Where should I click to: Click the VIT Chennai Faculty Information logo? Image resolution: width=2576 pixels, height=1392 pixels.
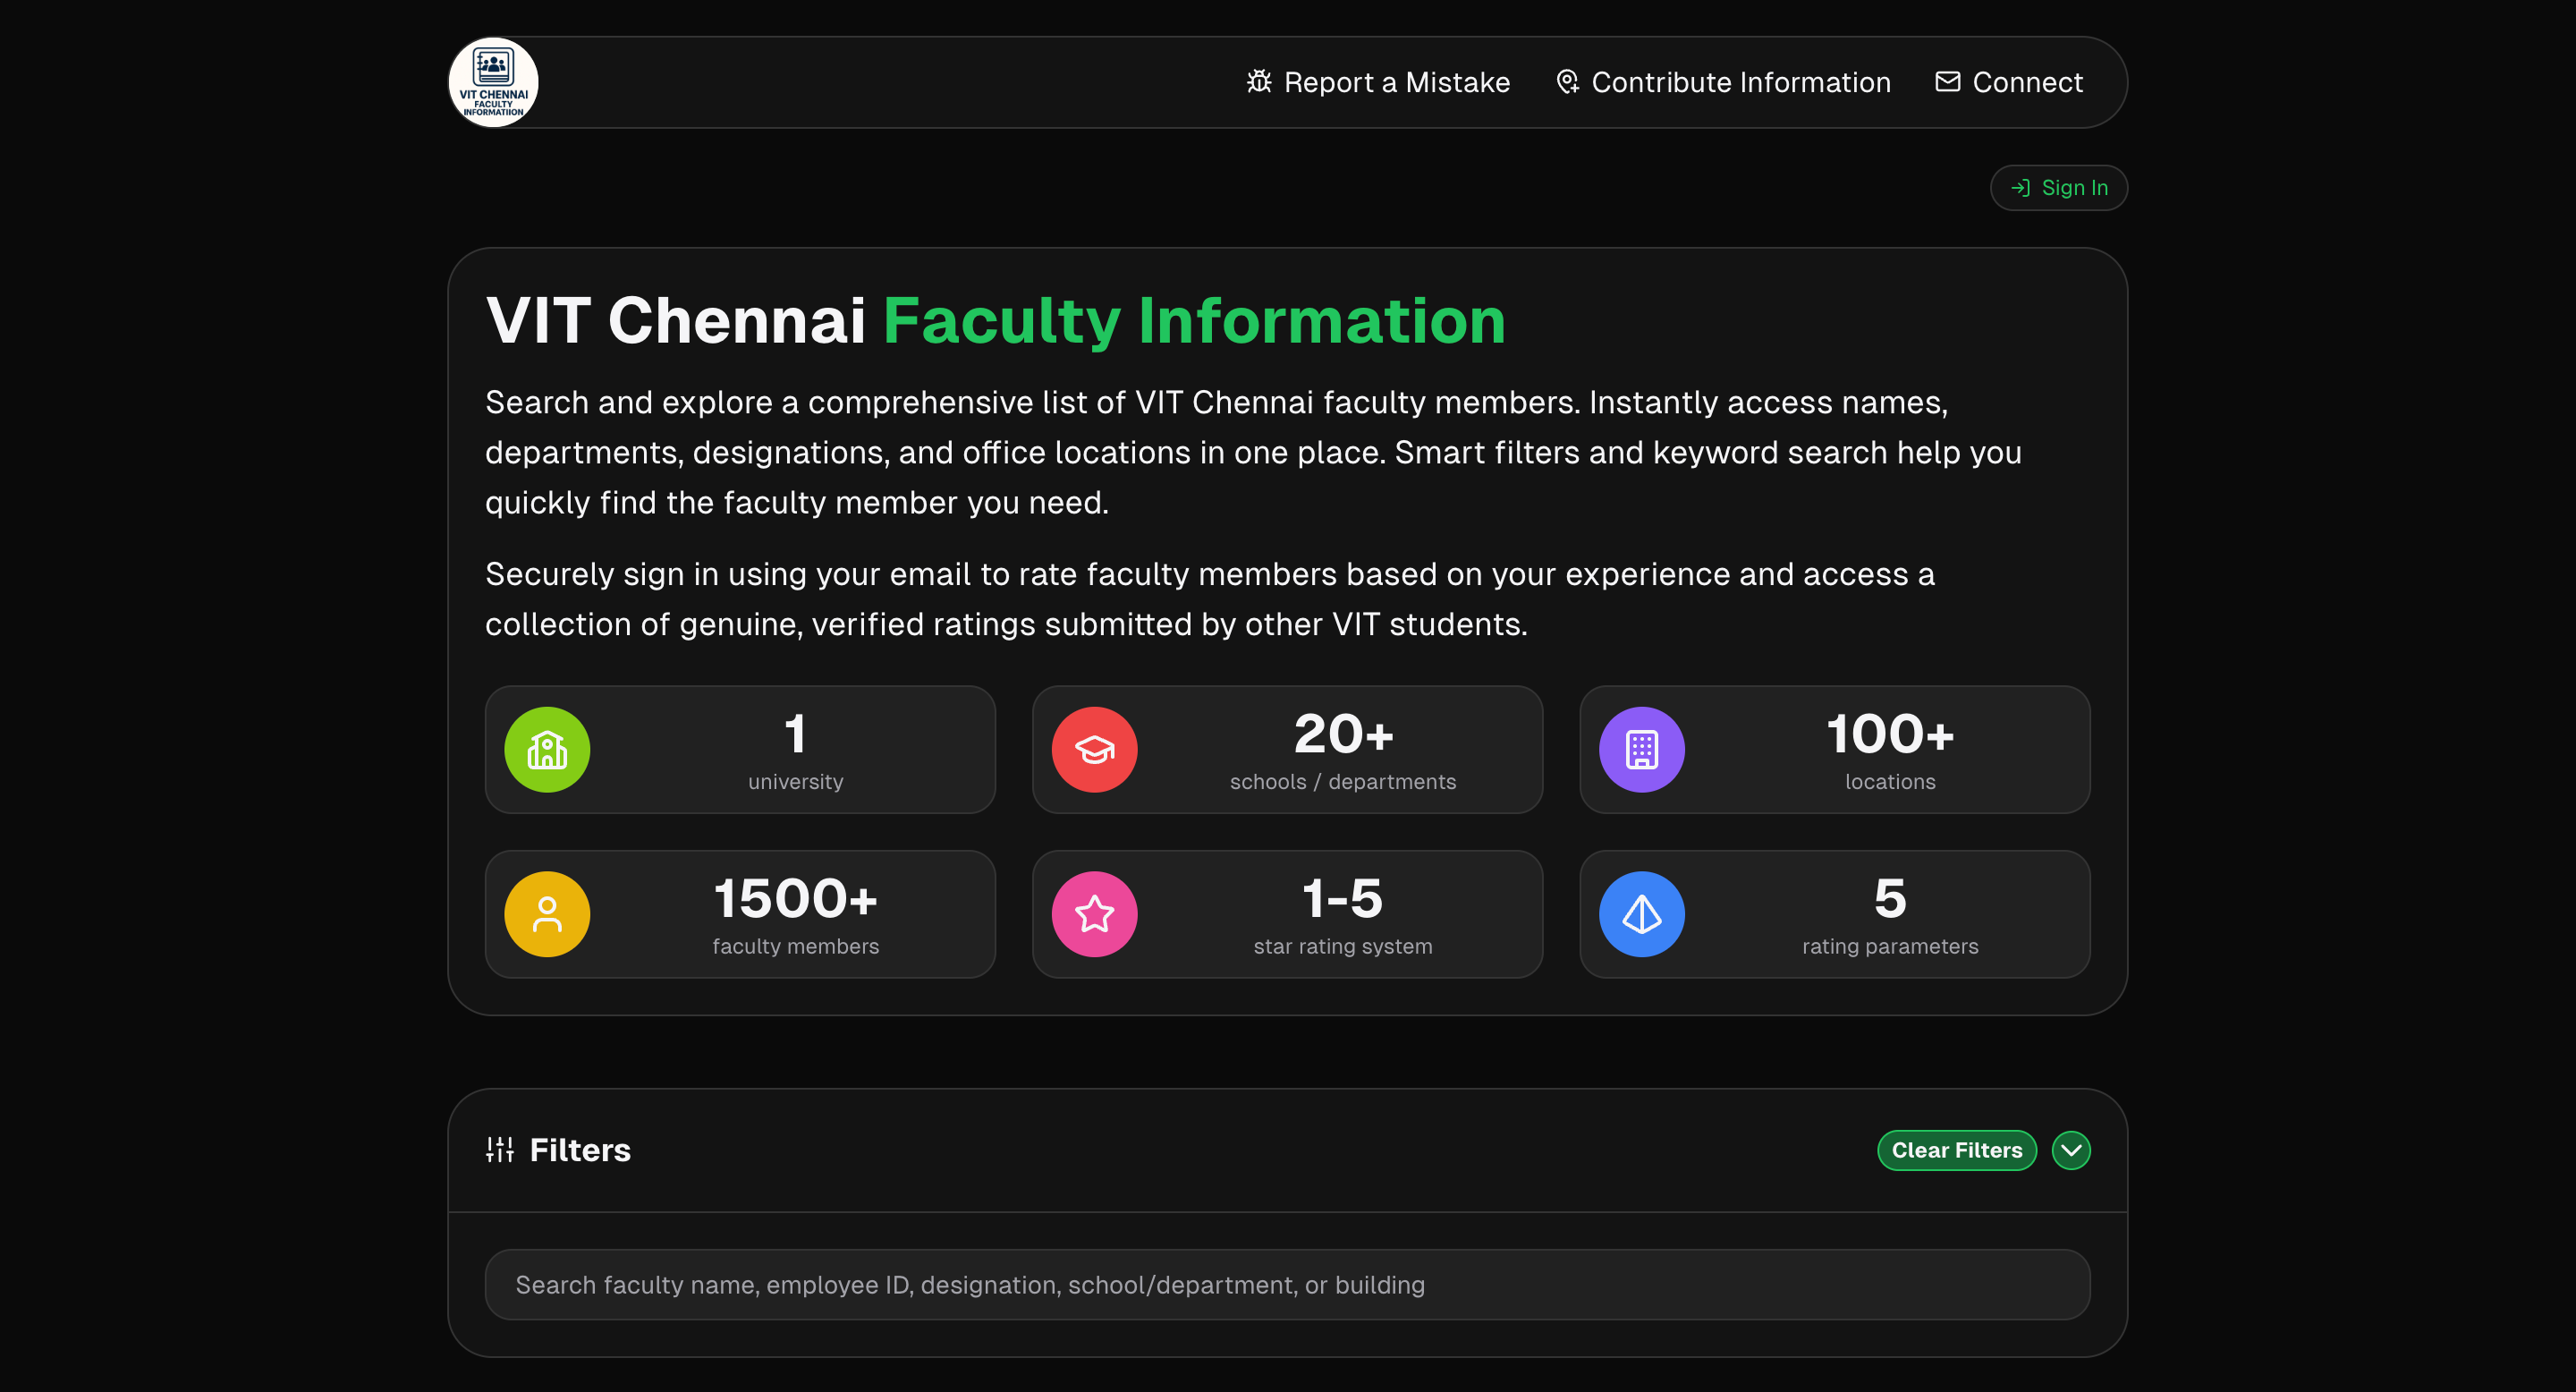[493, 82]
